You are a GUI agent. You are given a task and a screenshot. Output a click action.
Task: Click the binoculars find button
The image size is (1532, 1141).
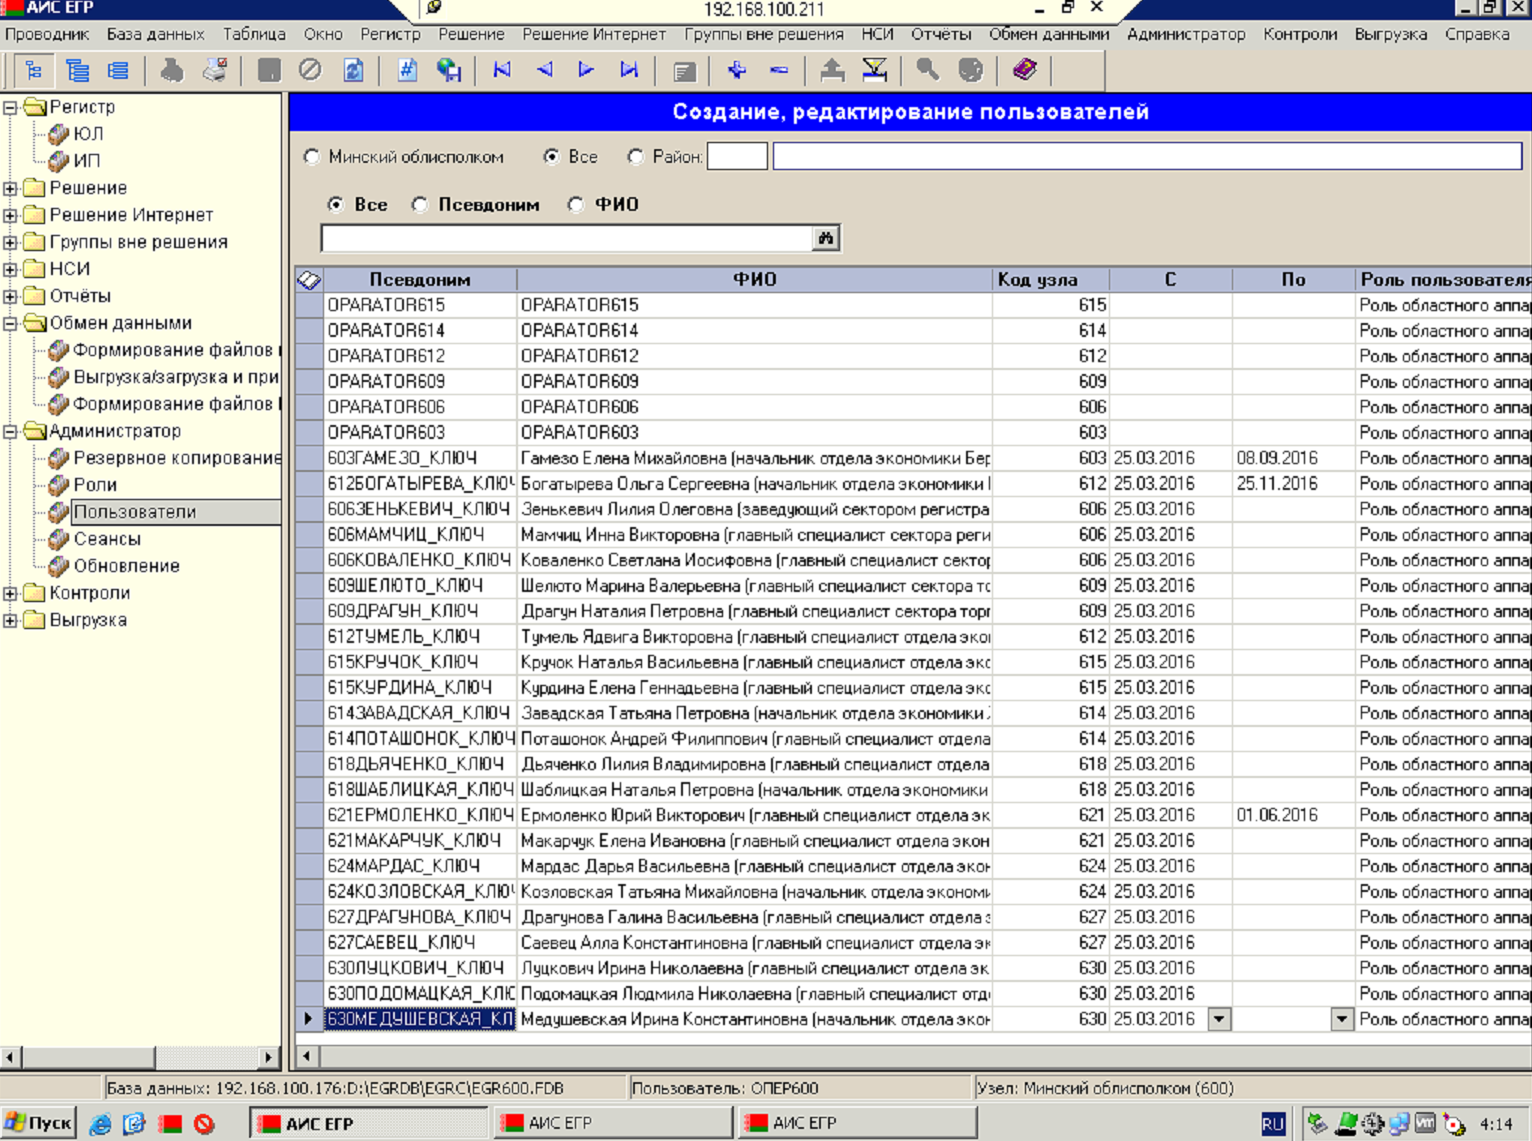coord(826,238)
